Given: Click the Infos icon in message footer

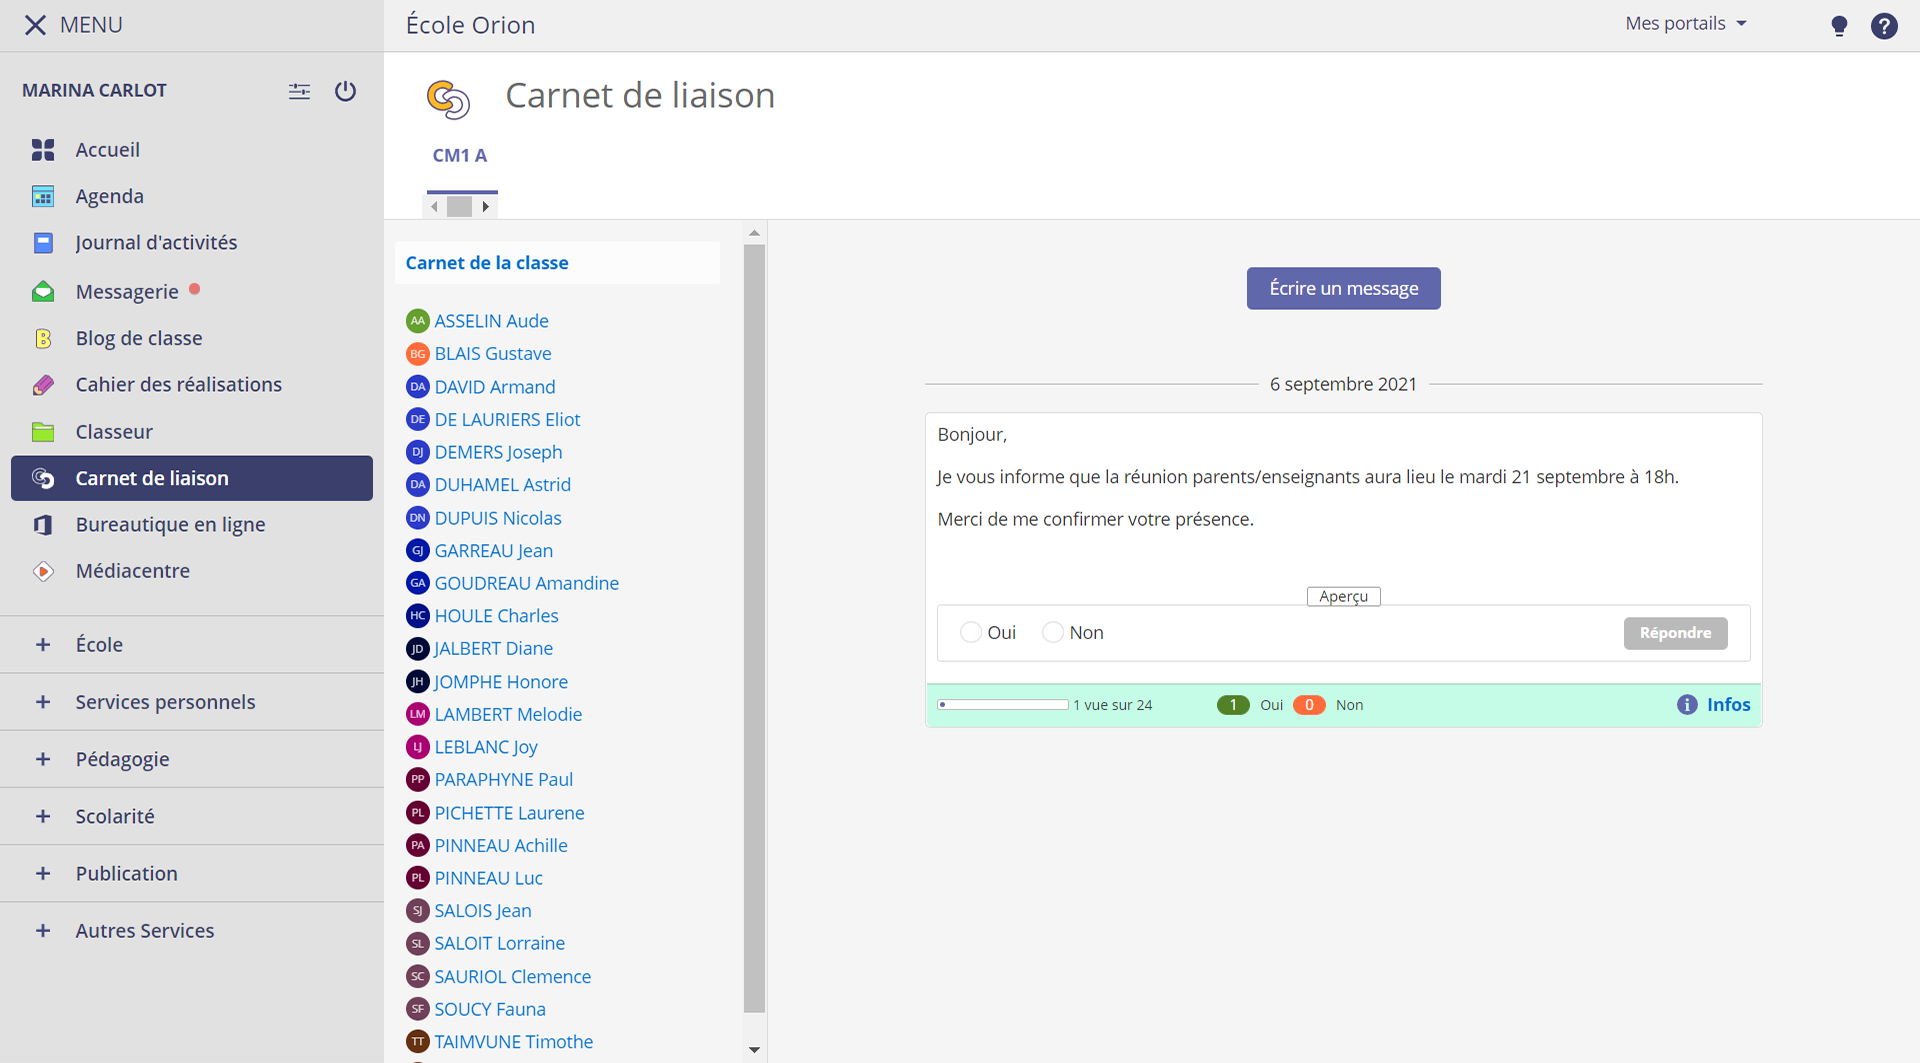Looking at the screenshot, I should click(x=1687, y=705).
